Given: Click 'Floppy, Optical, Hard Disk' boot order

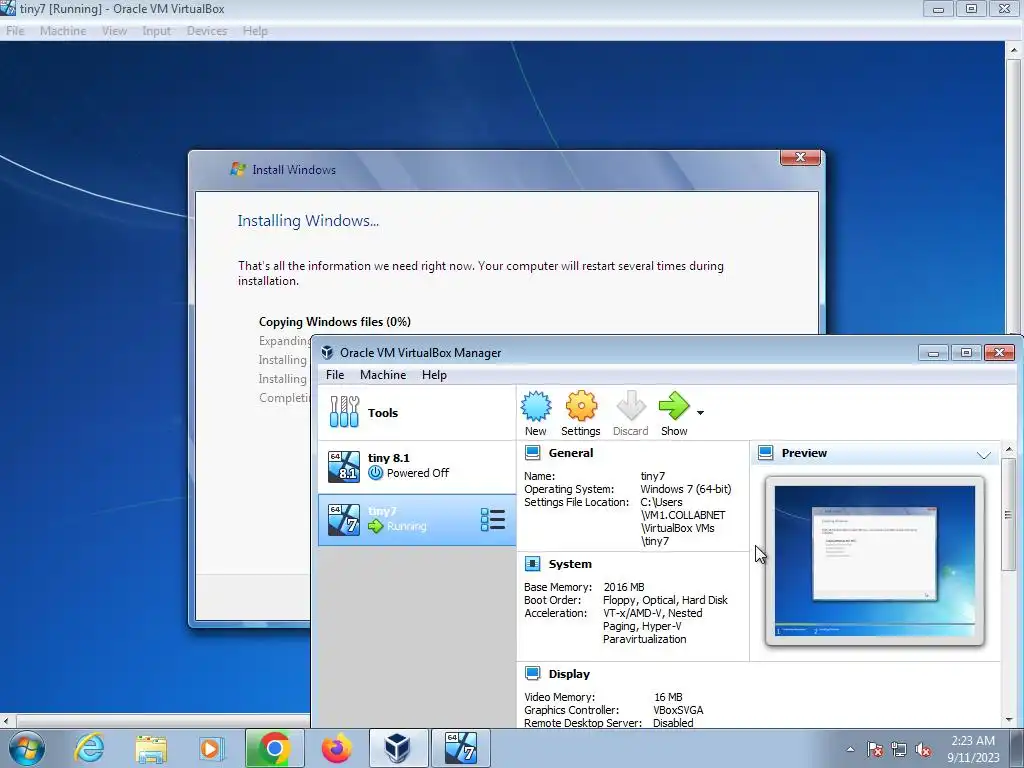Looking at the screenshot, I should coord(665,600).
